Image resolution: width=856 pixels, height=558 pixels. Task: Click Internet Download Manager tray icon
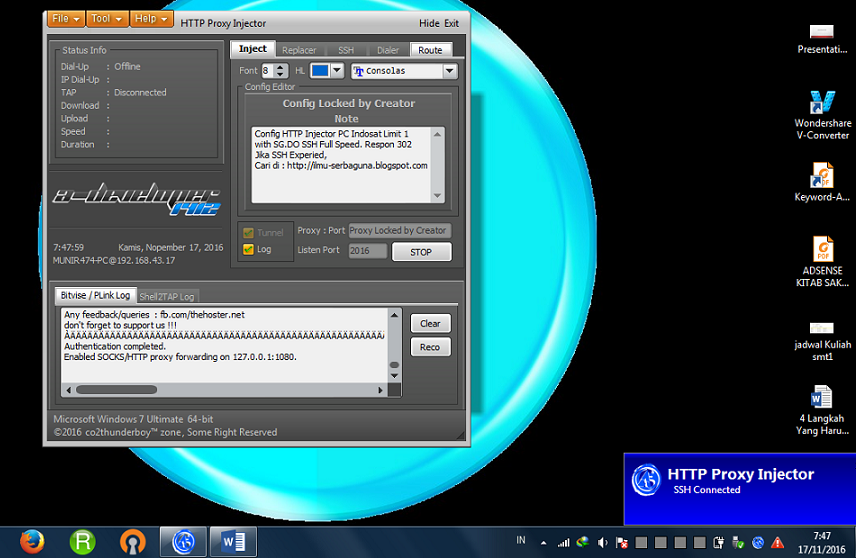(582, 542)
